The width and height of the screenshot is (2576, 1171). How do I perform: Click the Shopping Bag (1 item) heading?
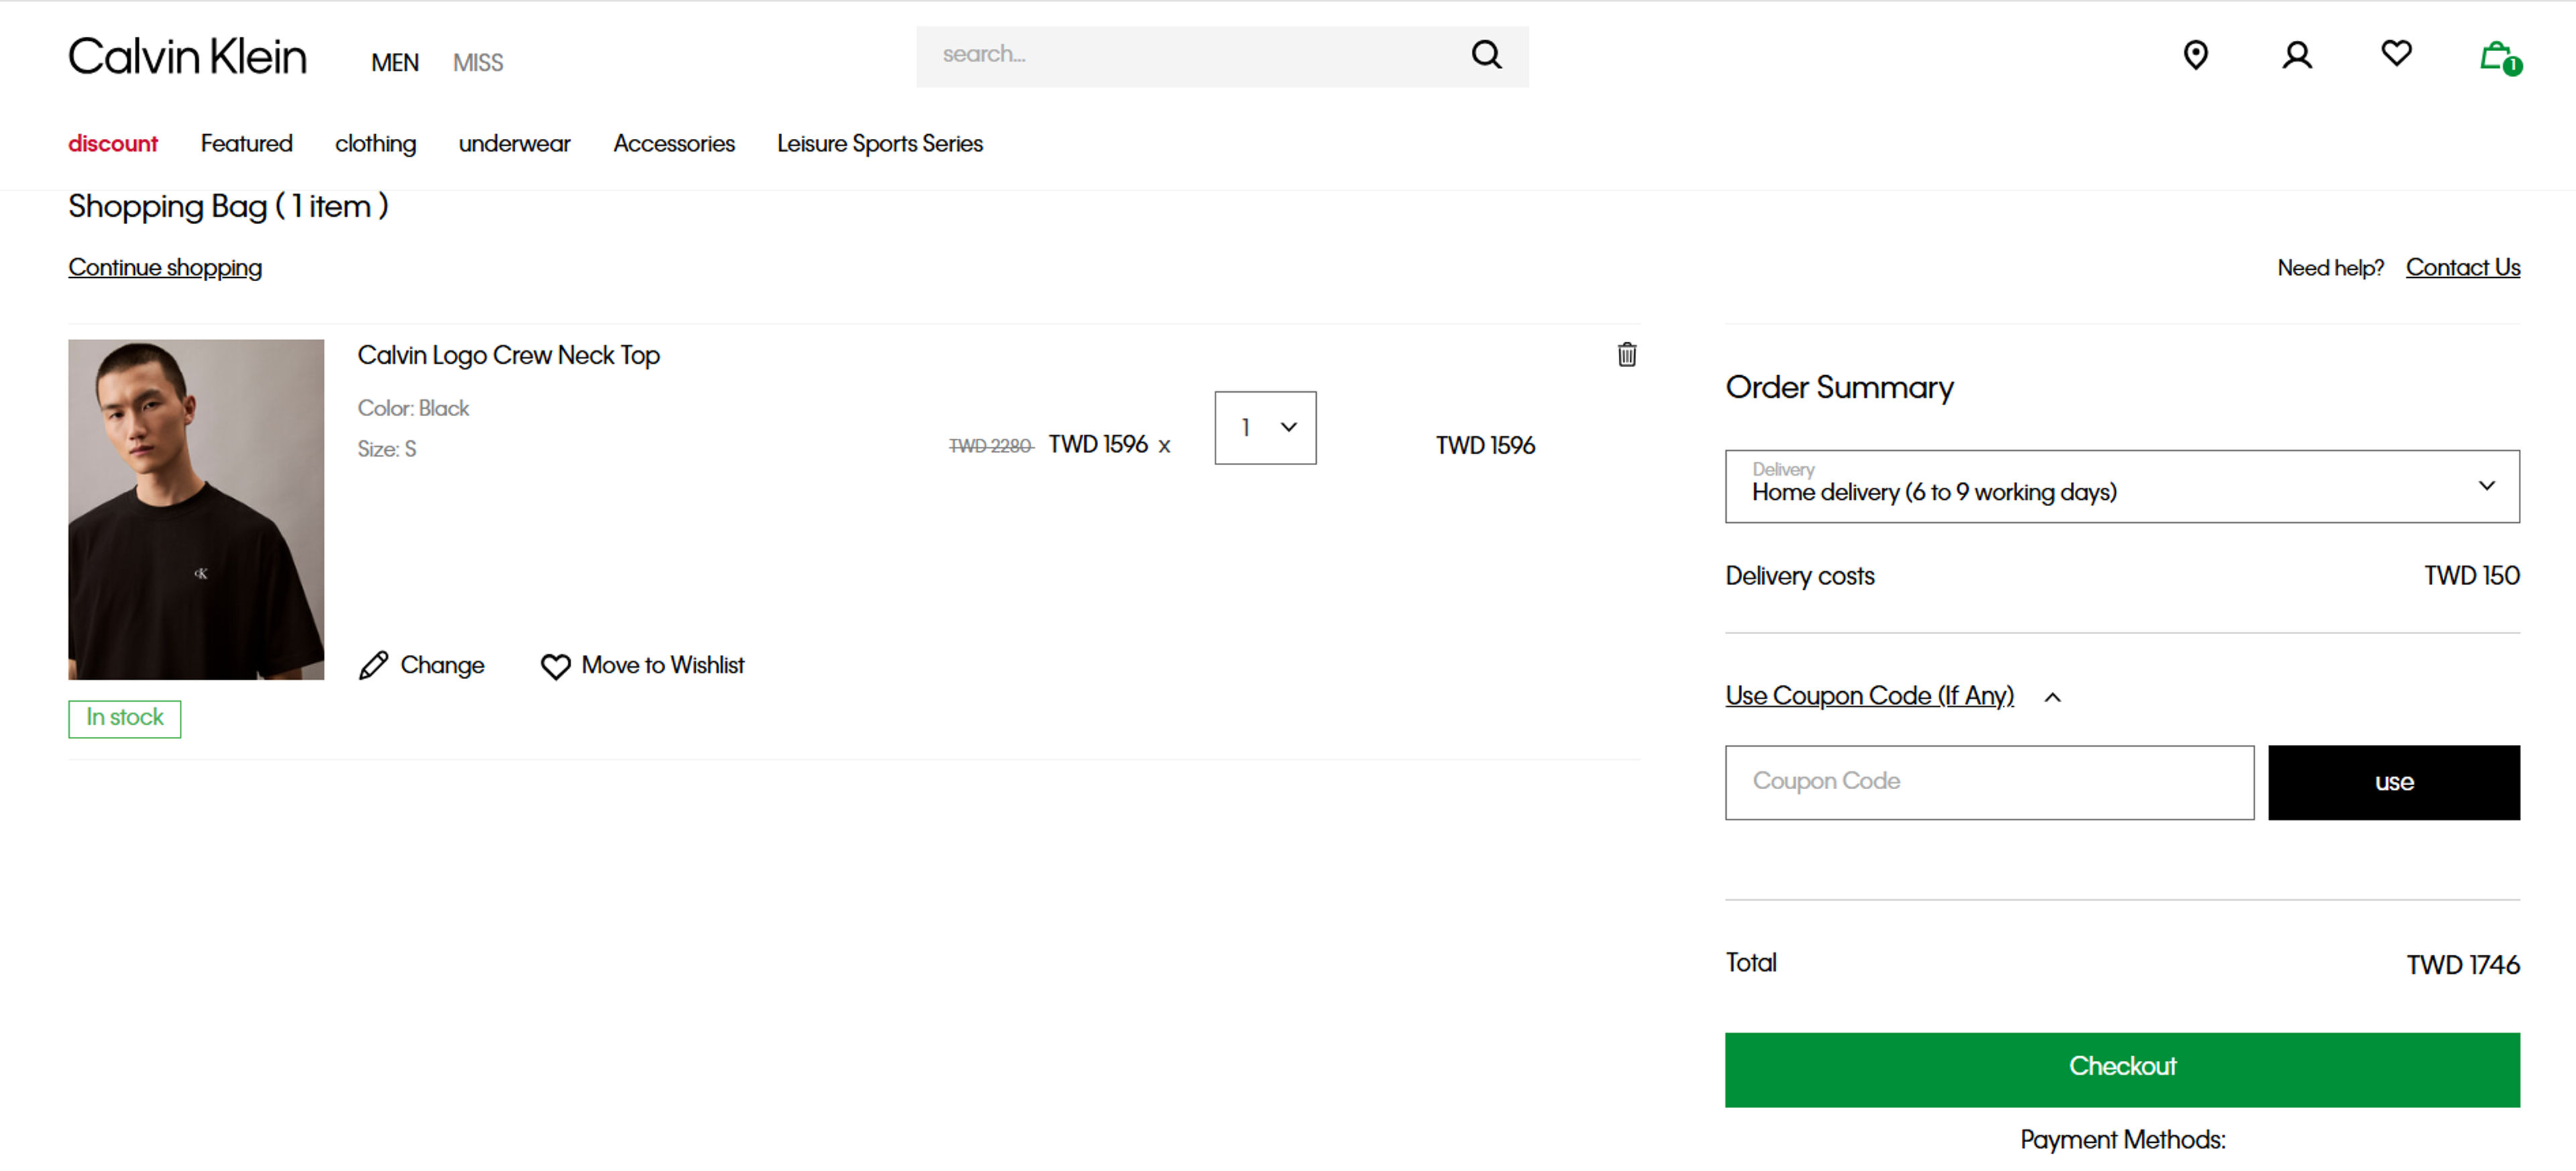[x=228, y=207]
